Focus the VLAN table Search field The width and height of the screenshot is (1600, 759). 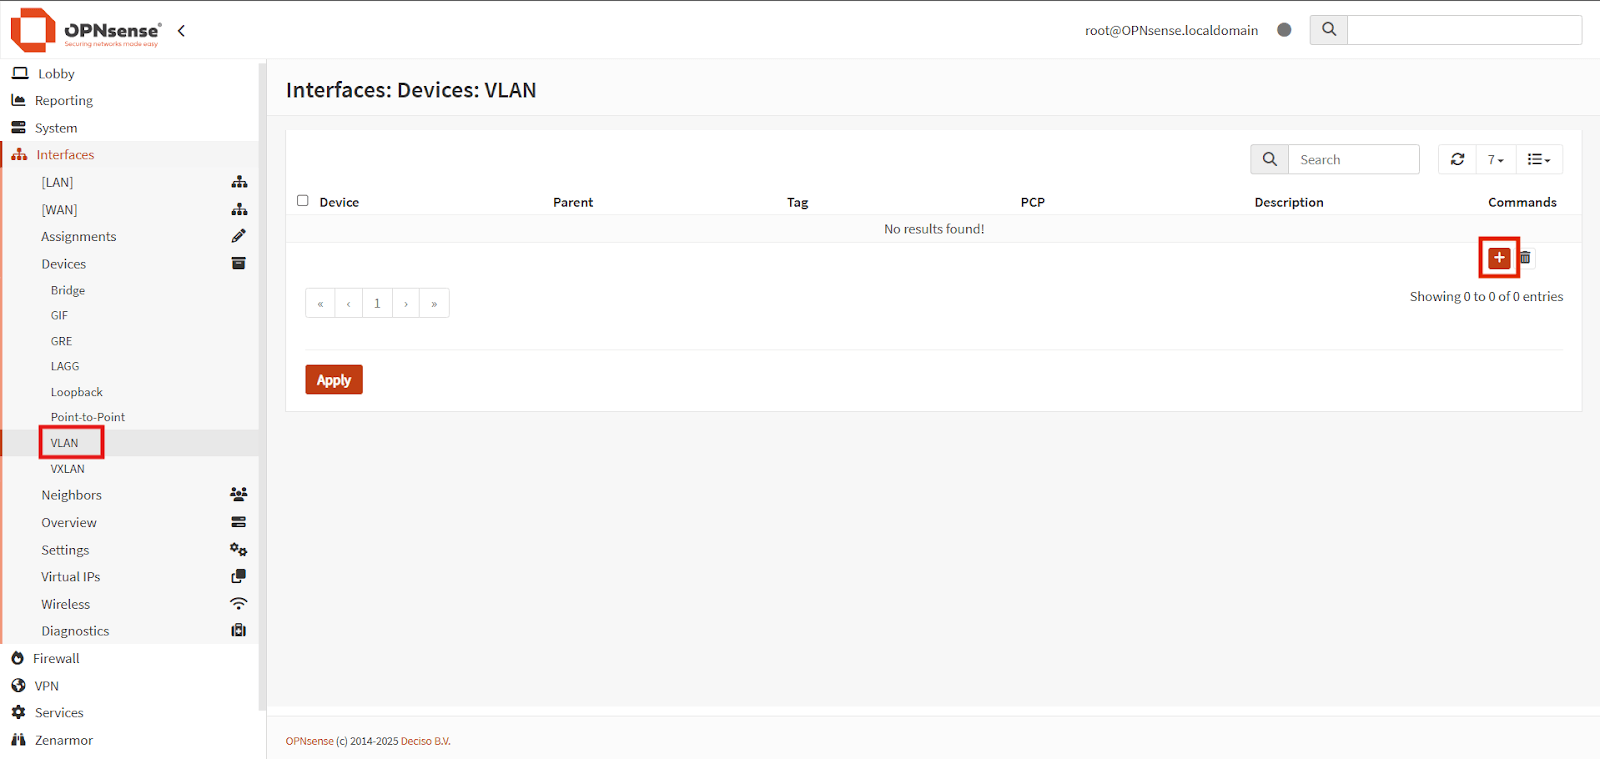coord(1354,159)
